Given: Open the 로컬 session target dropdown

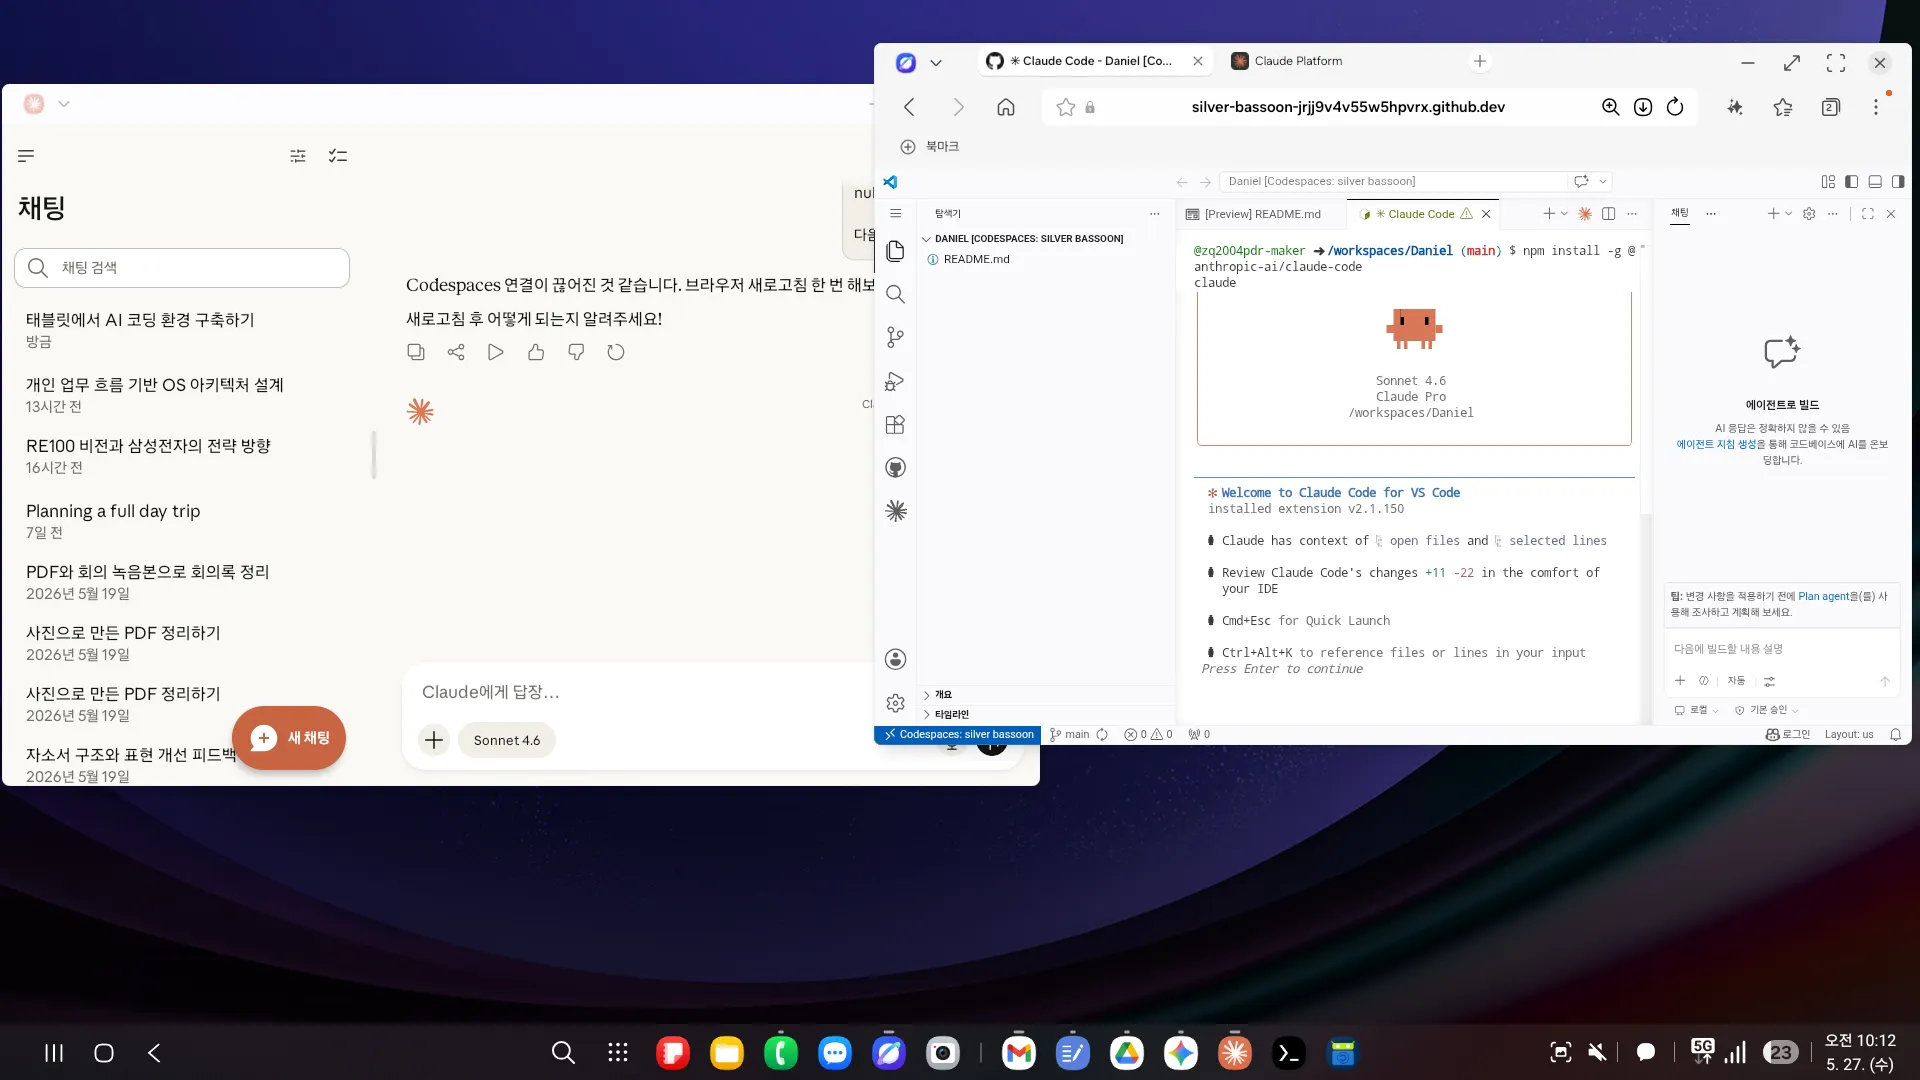Looking at the screenshot, I should (x=1697, y=710).
